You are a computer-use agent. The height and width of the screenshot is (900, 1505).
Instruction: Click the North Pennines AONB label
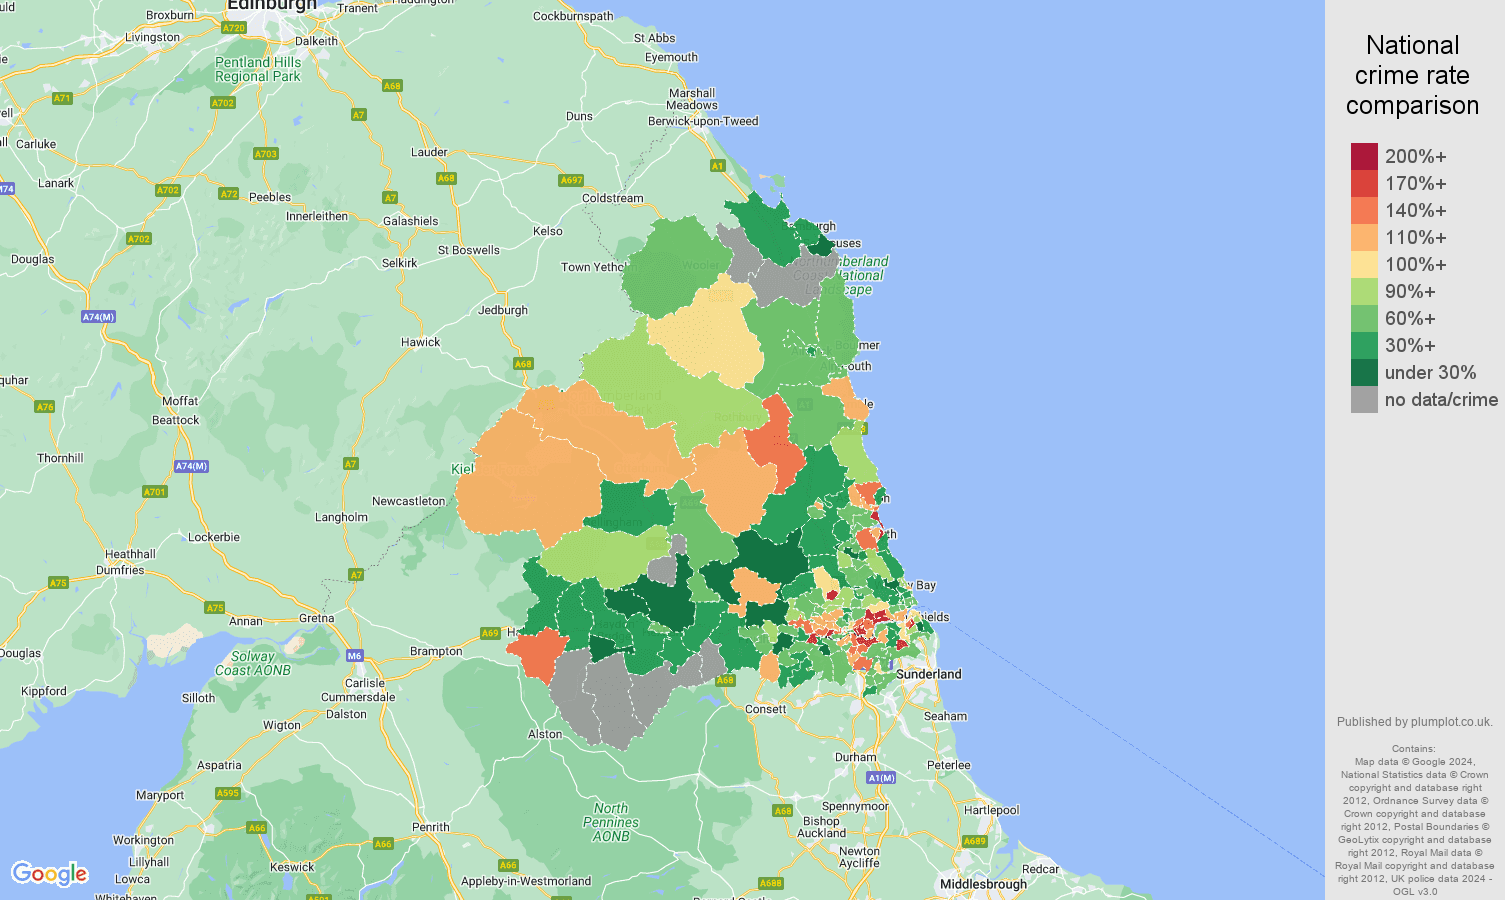pyautogui.click(x=611, y=822)
